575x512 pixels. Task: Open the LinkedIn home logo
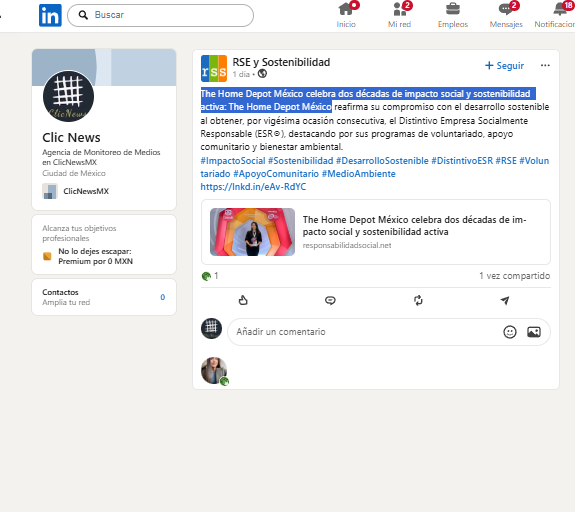pyautogui.click(x=50, y=15)
